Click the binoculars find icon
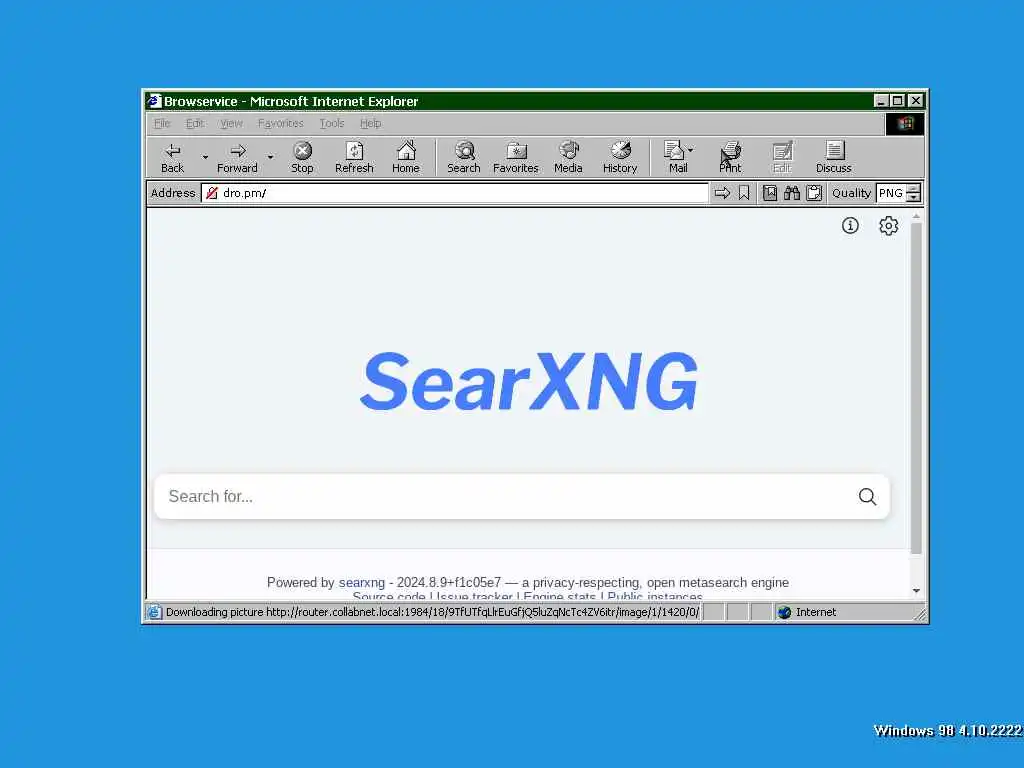 coord(792,193)
